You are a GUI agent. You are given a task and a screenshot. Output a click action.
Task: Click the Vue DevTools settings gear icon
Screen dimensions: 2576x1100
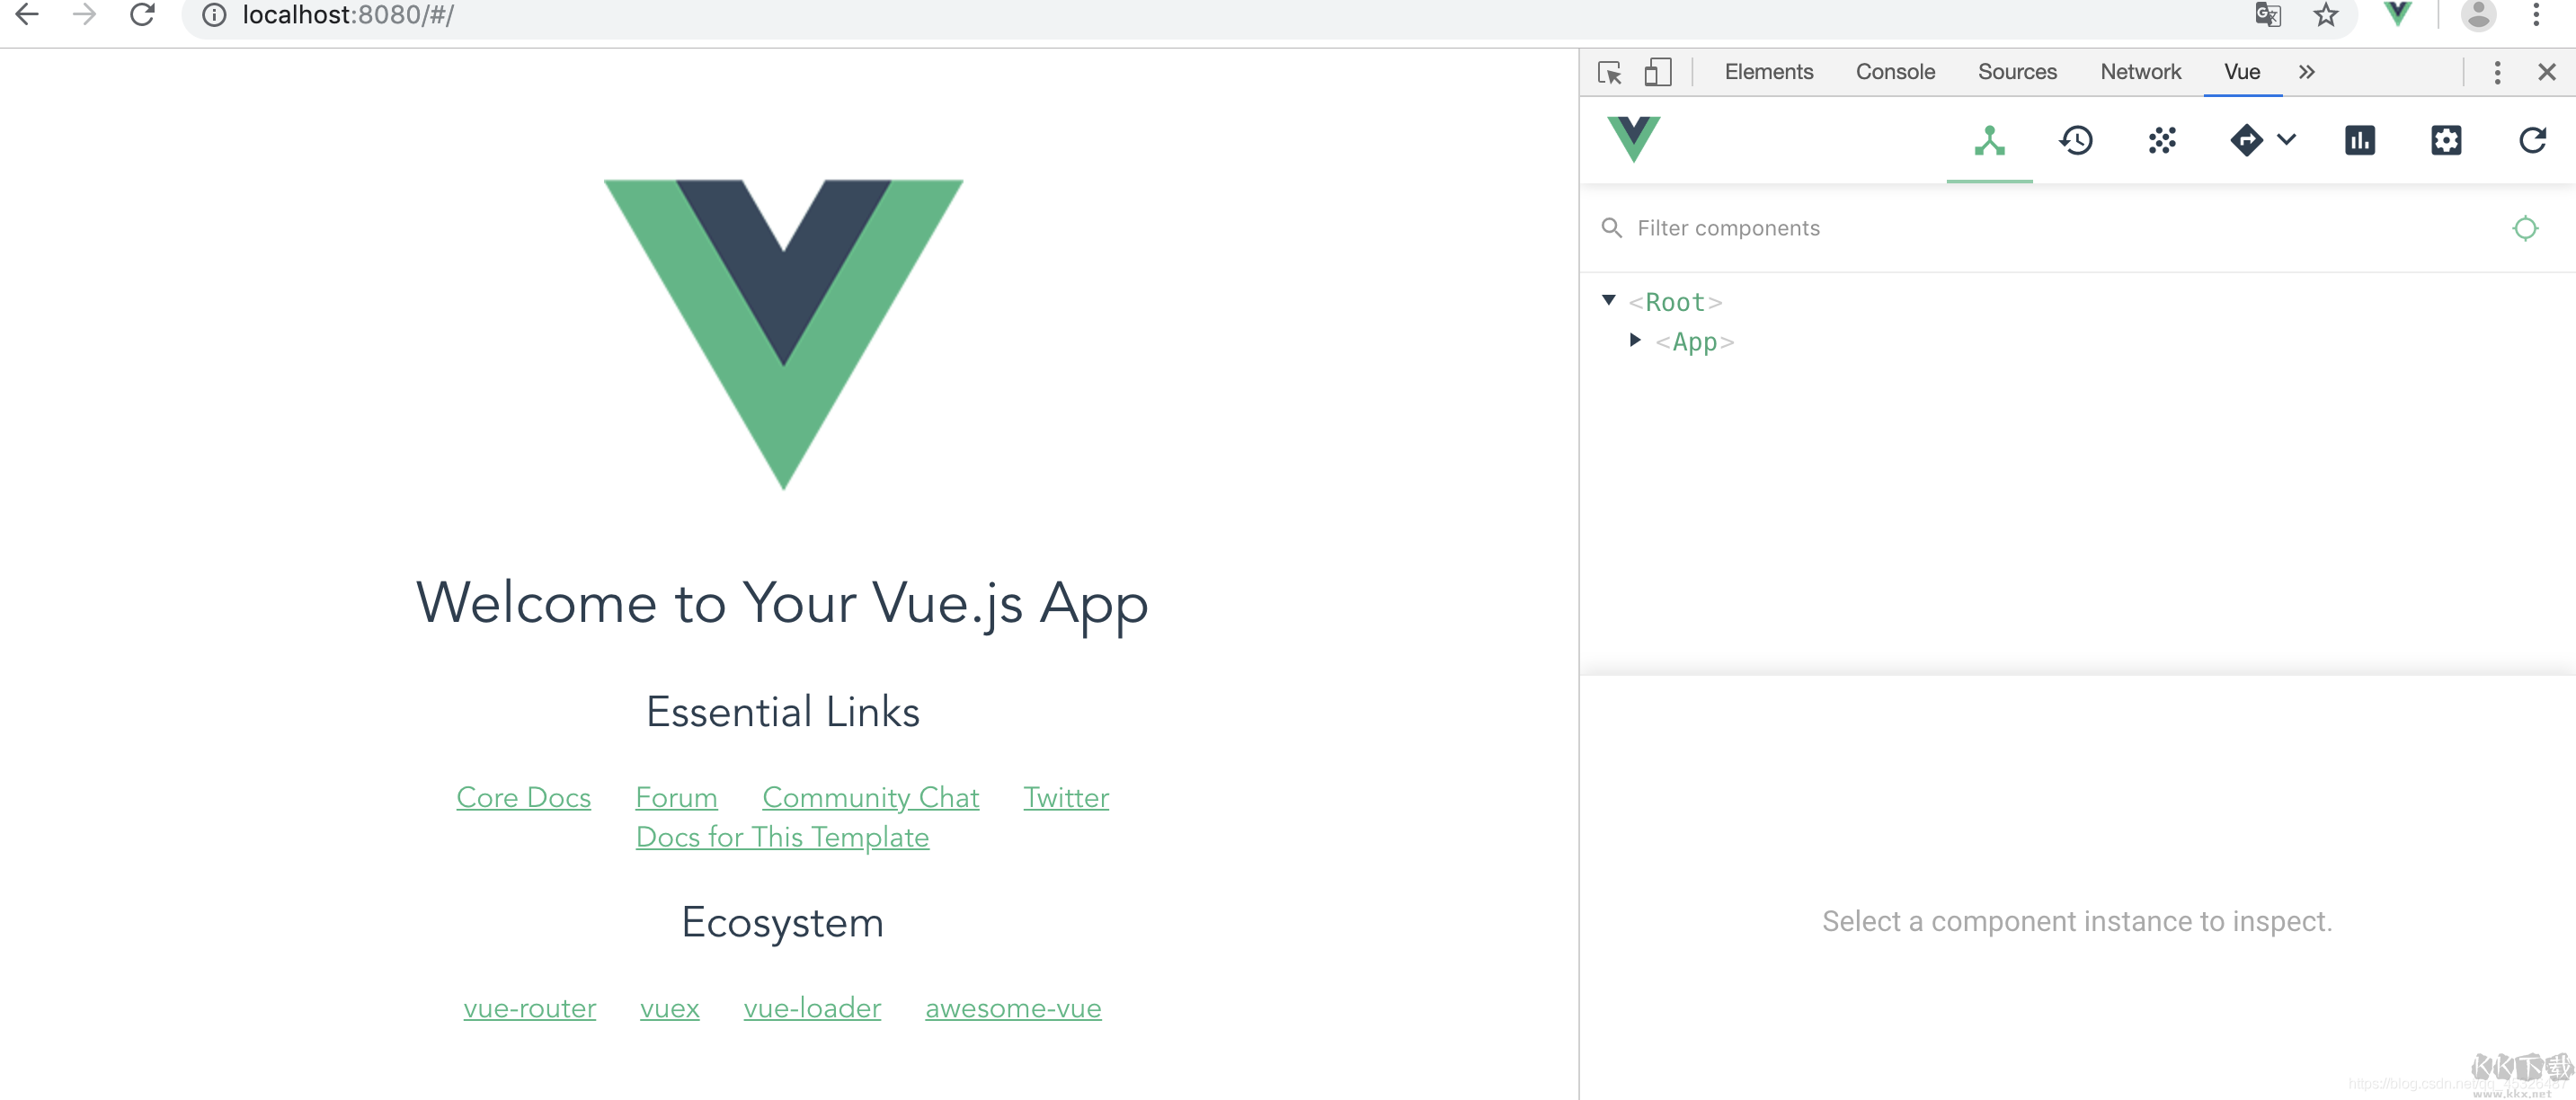pos(2447,141)
